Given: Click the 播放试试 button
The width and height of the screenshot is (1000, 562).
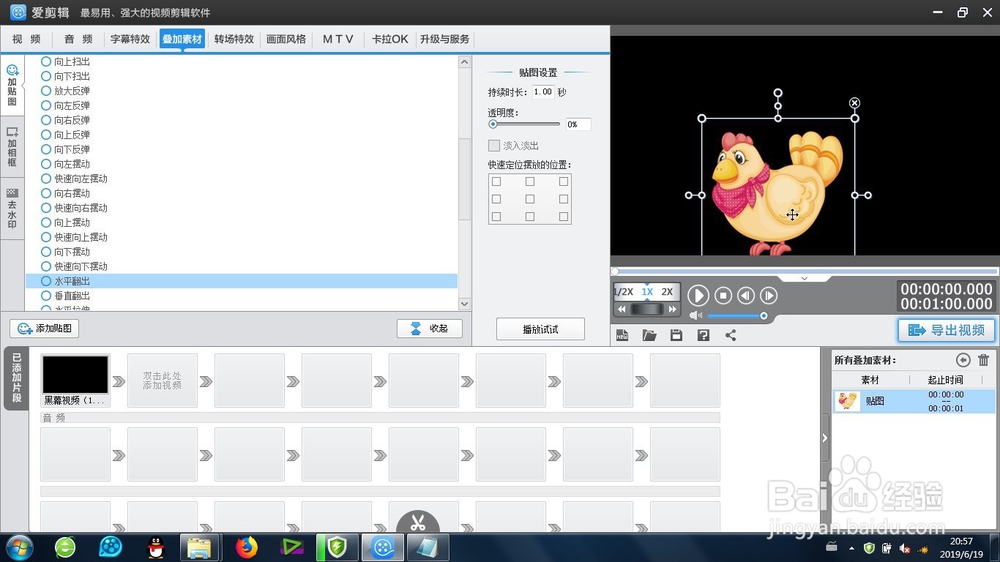Looking at the screenshot, I should point(540,329).
